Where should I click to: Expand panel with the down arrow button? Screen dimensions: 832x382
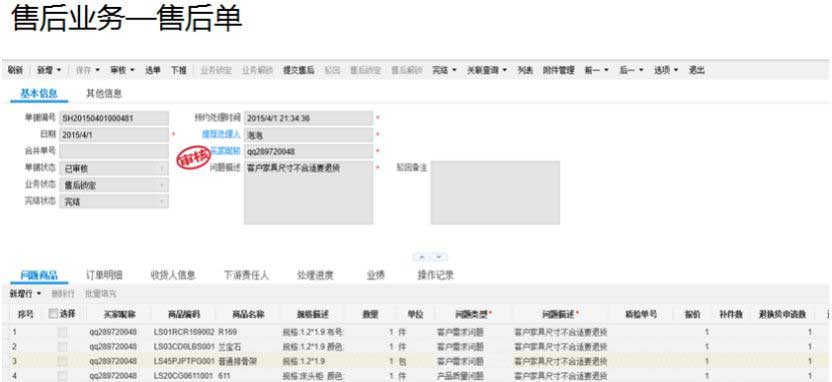pyautogui.click(x=439, y=257)
